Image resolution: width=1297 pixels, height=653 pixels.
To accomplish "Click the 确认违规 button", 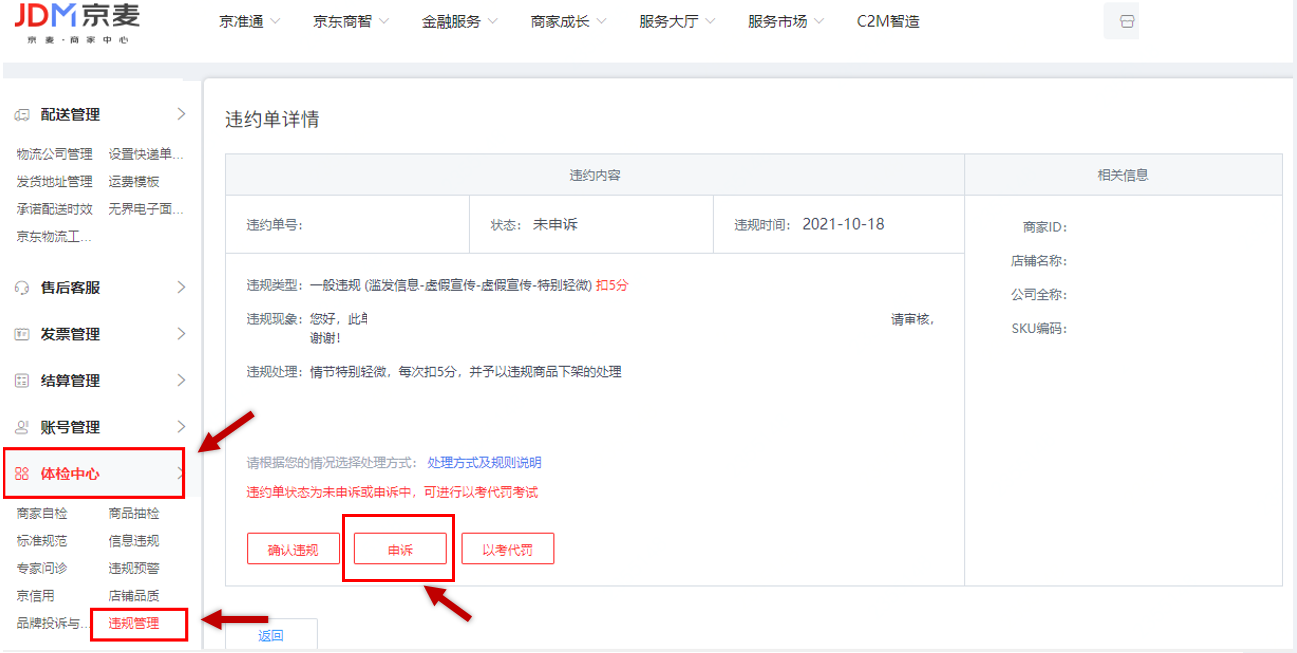I will [293, 549].
